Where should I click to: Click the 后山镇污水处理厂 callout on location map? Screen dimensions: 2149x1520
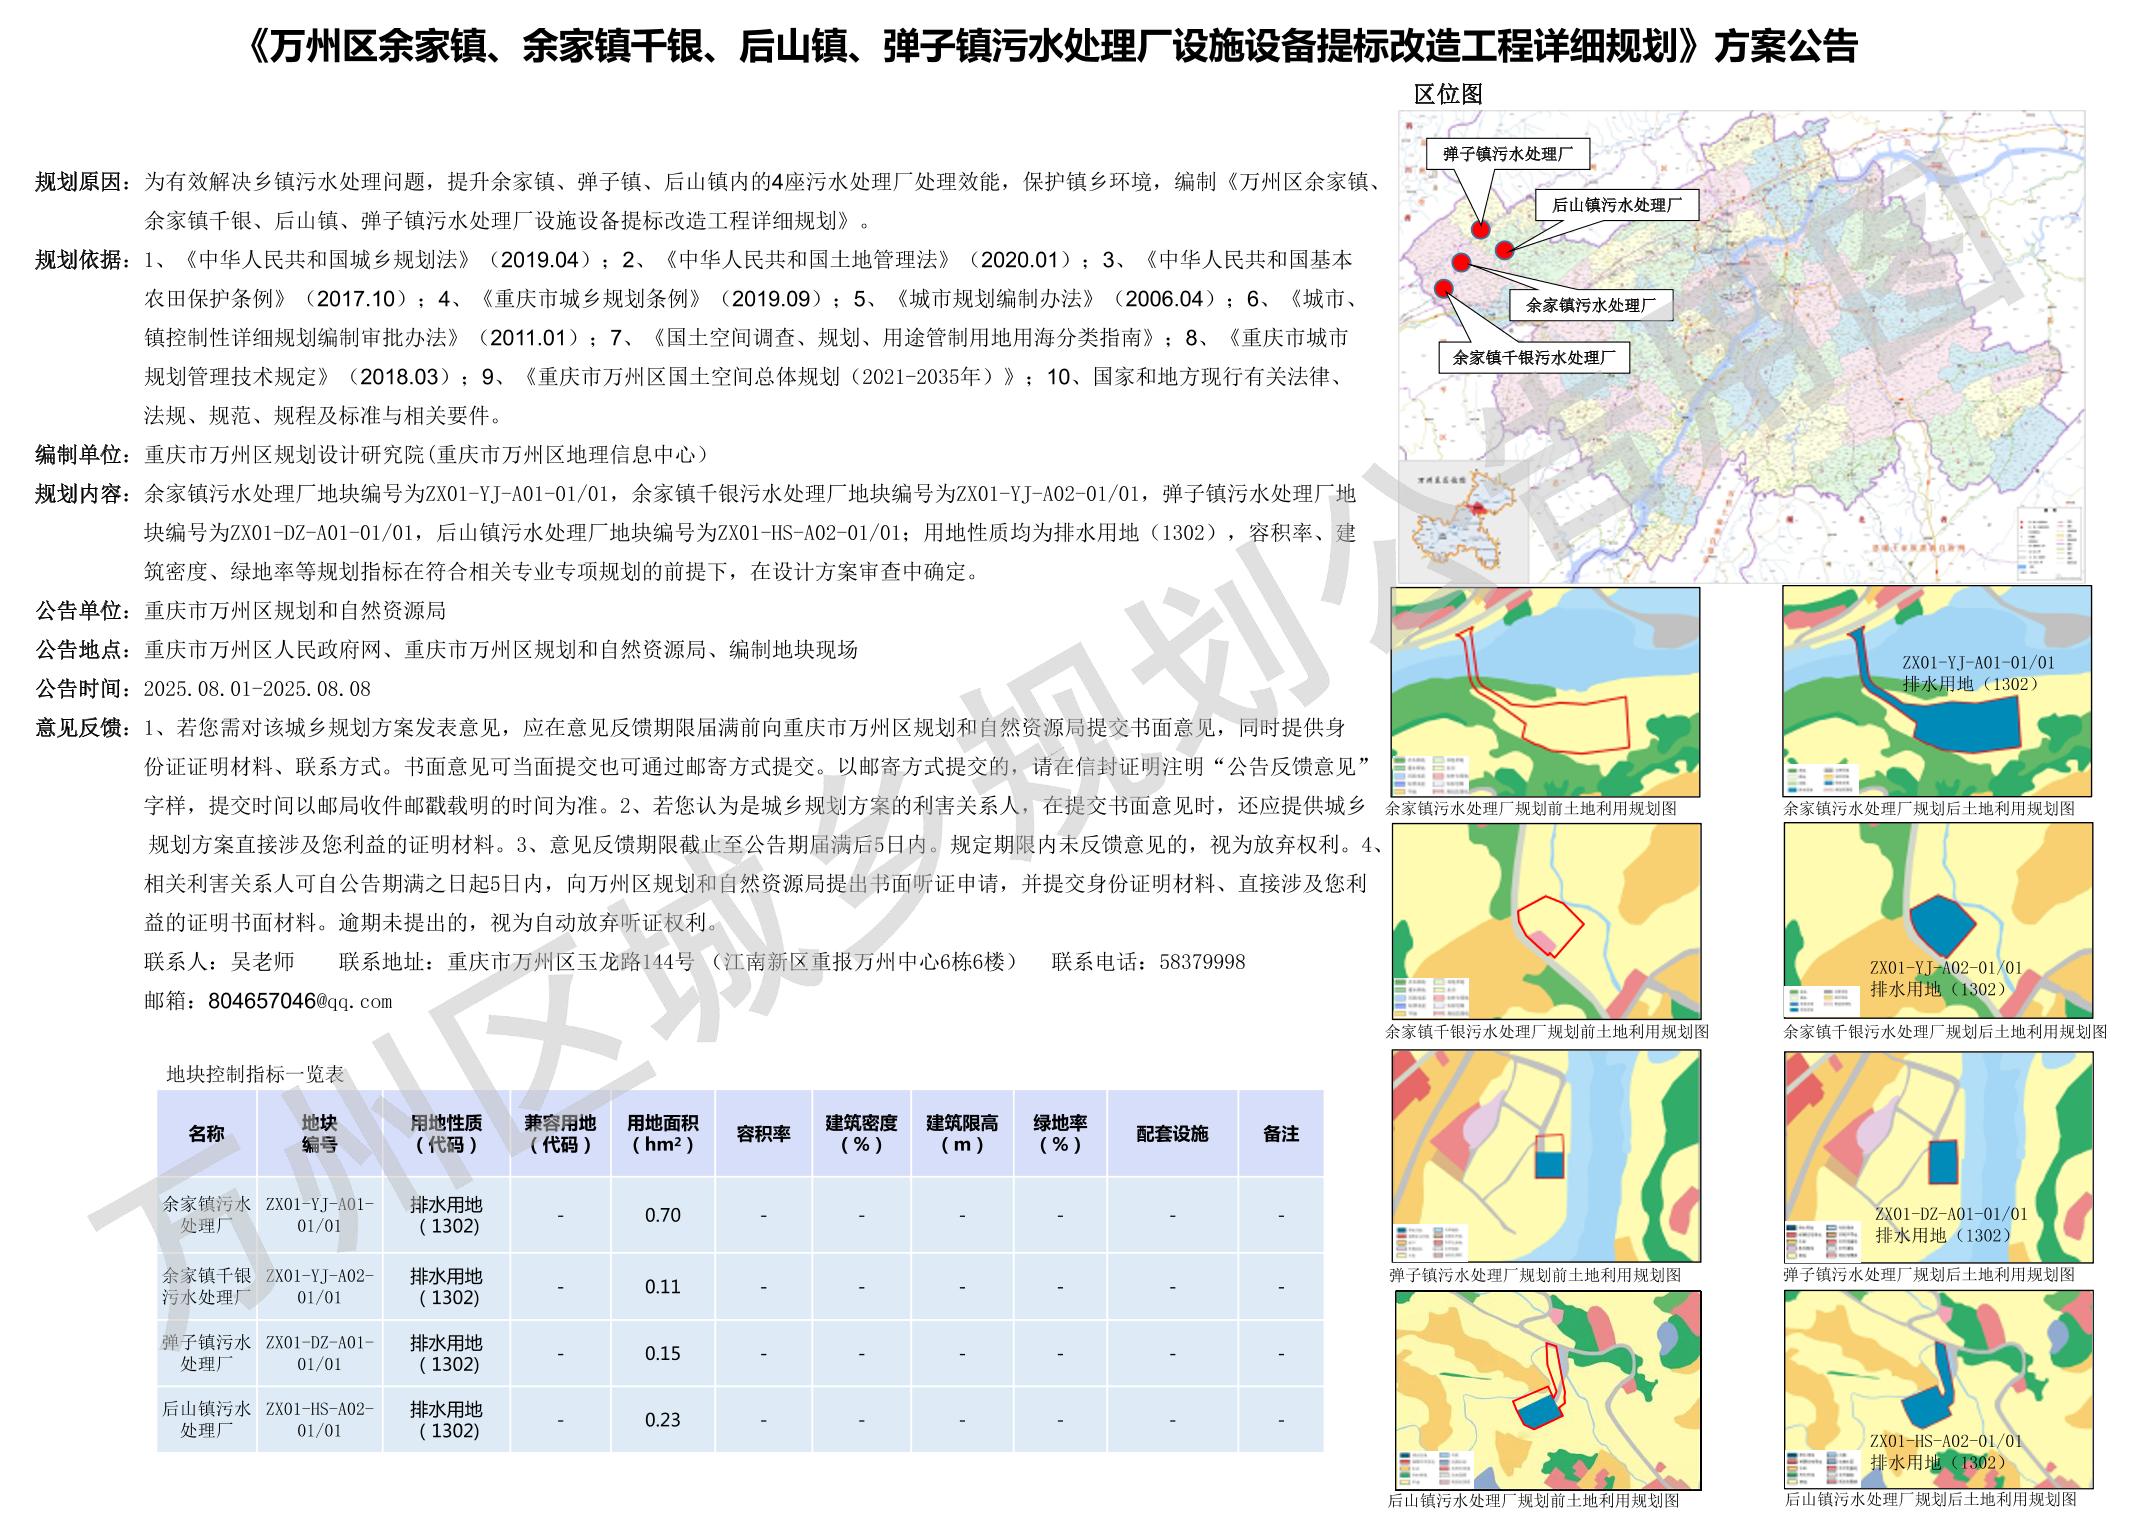click(x=1616, y=205)
